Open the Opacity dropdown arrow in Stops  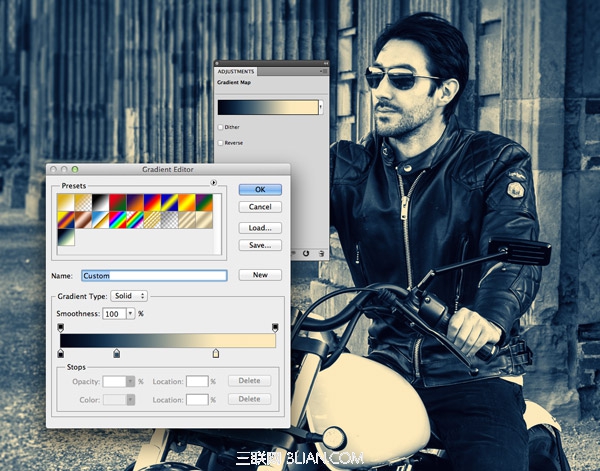(x=130, y=381)
